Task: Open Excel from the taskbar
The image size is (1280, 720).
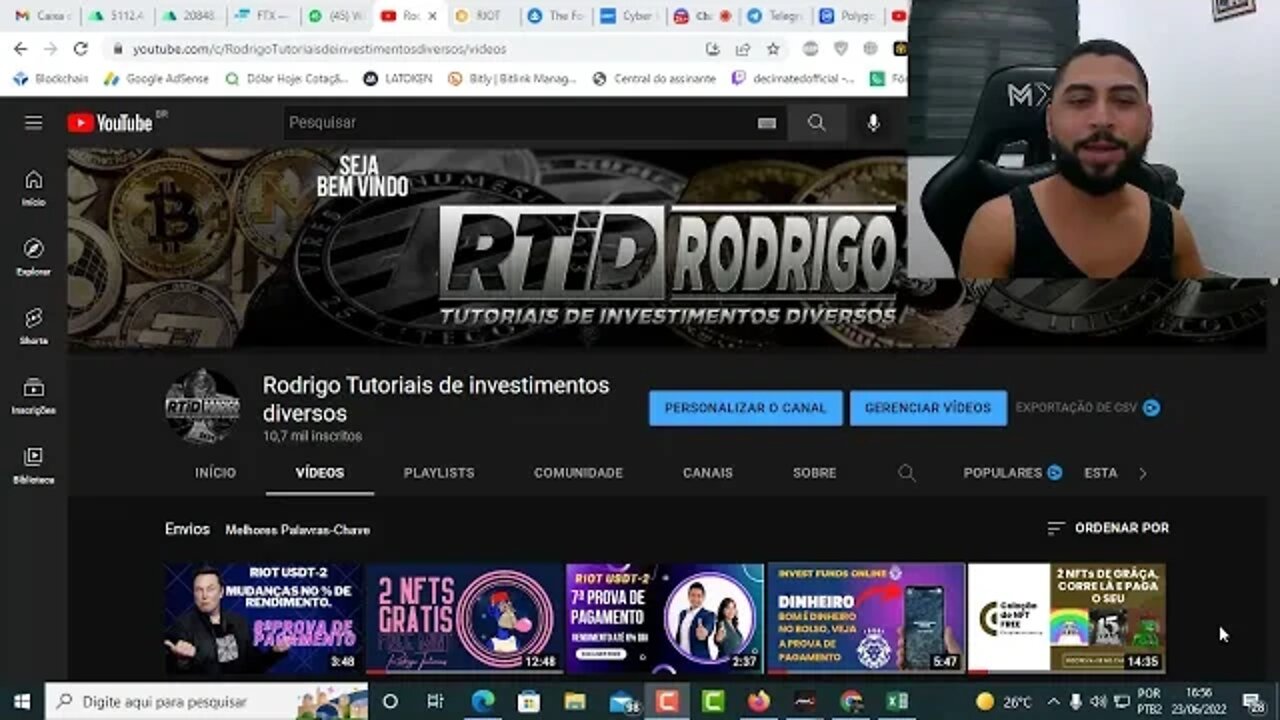Action: click(897, 701)
